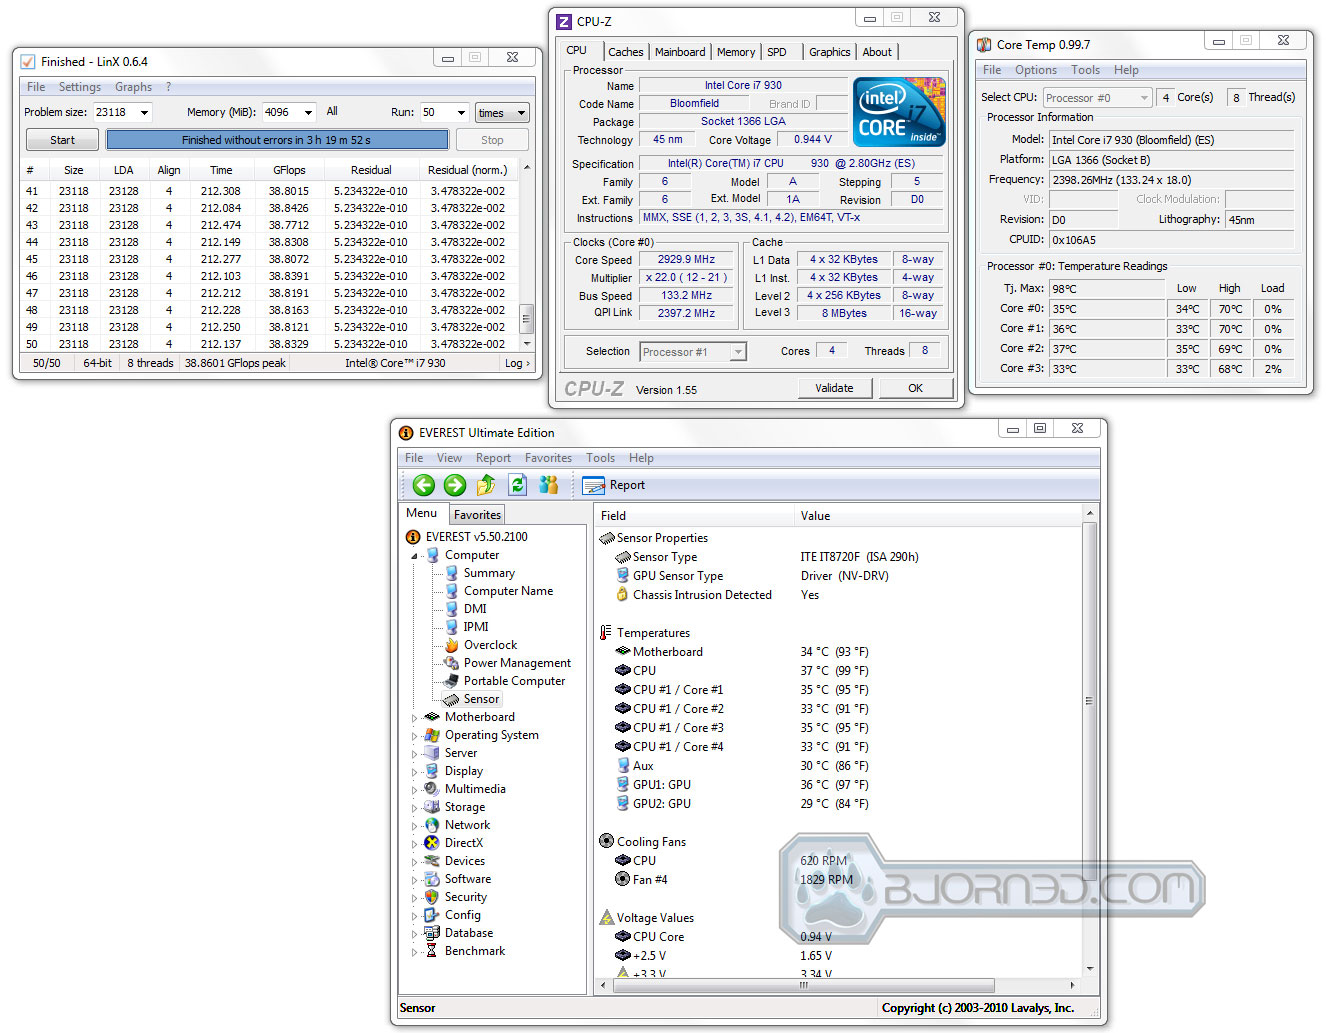Click OK button in CPU-Z
1326x1033 pixels.
click(915, 388)
